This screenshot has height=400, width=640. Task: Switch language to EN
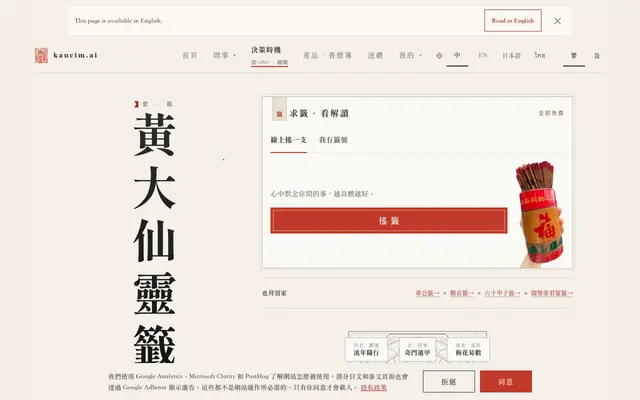483,55
